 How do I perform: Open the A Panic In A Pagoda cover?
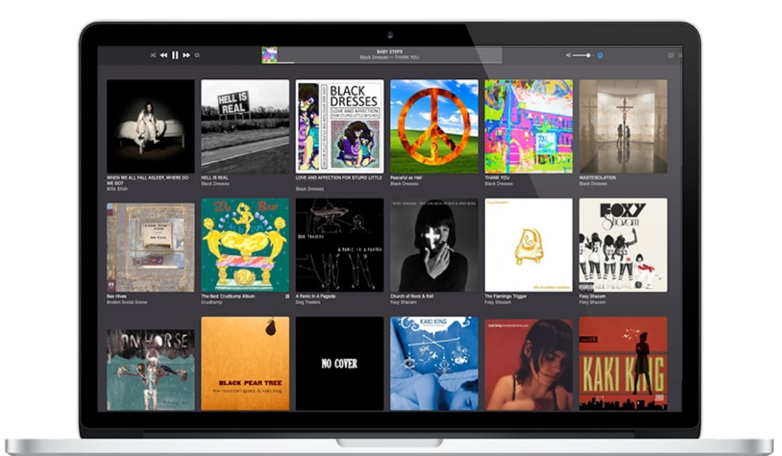pyautogui.click(x=340, y=245)
